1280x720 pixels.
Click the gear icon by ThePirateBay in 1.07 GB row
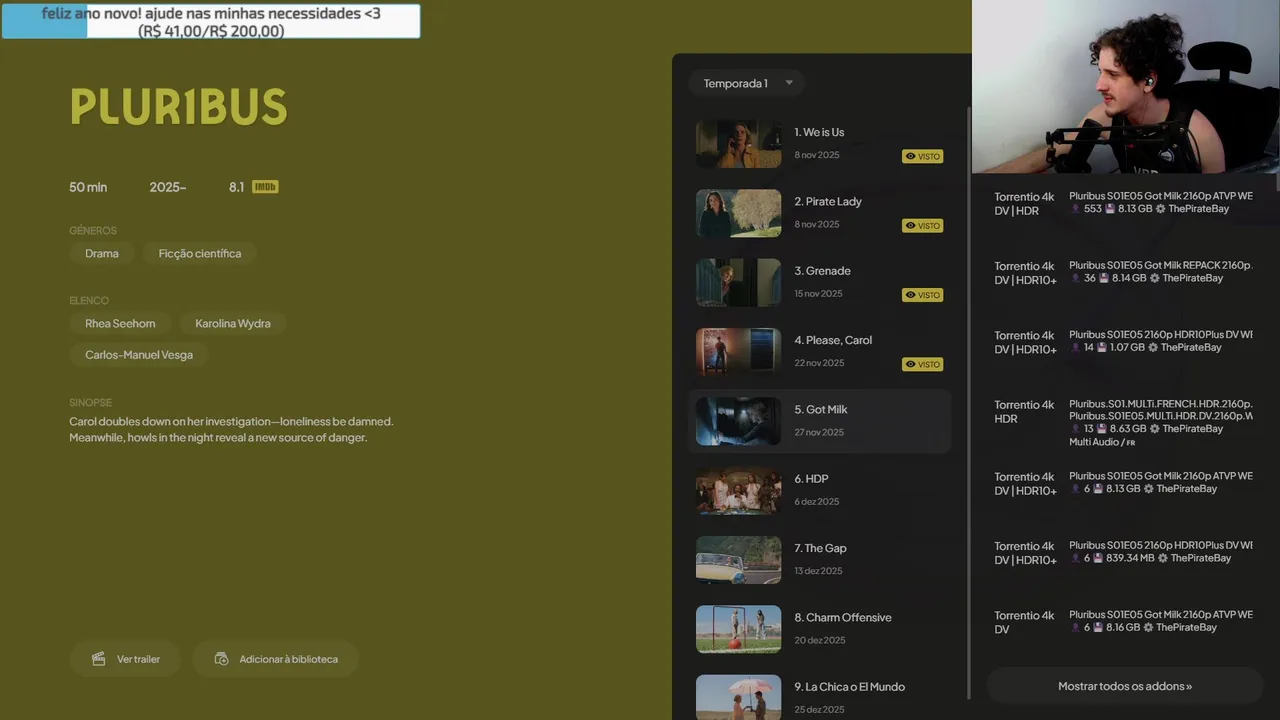pyautogui.click(x=1153, y=347)
